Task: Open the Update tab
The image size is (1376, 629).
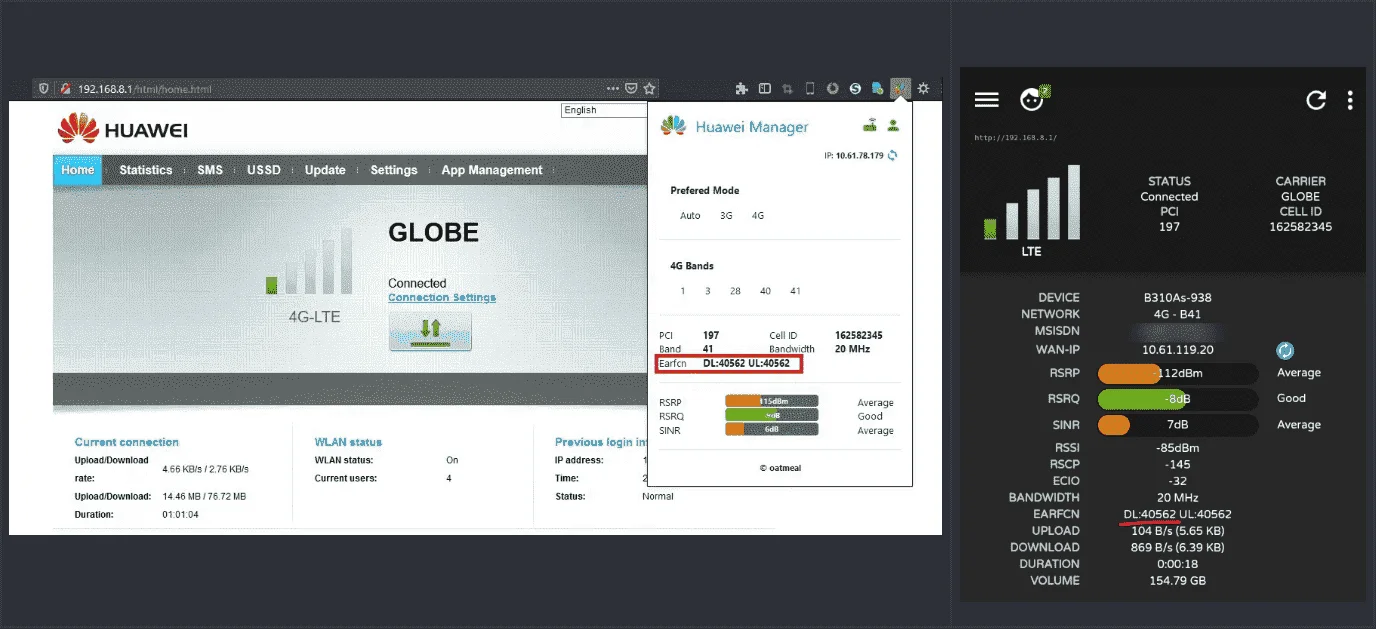Action: click(x=325, y=170)
